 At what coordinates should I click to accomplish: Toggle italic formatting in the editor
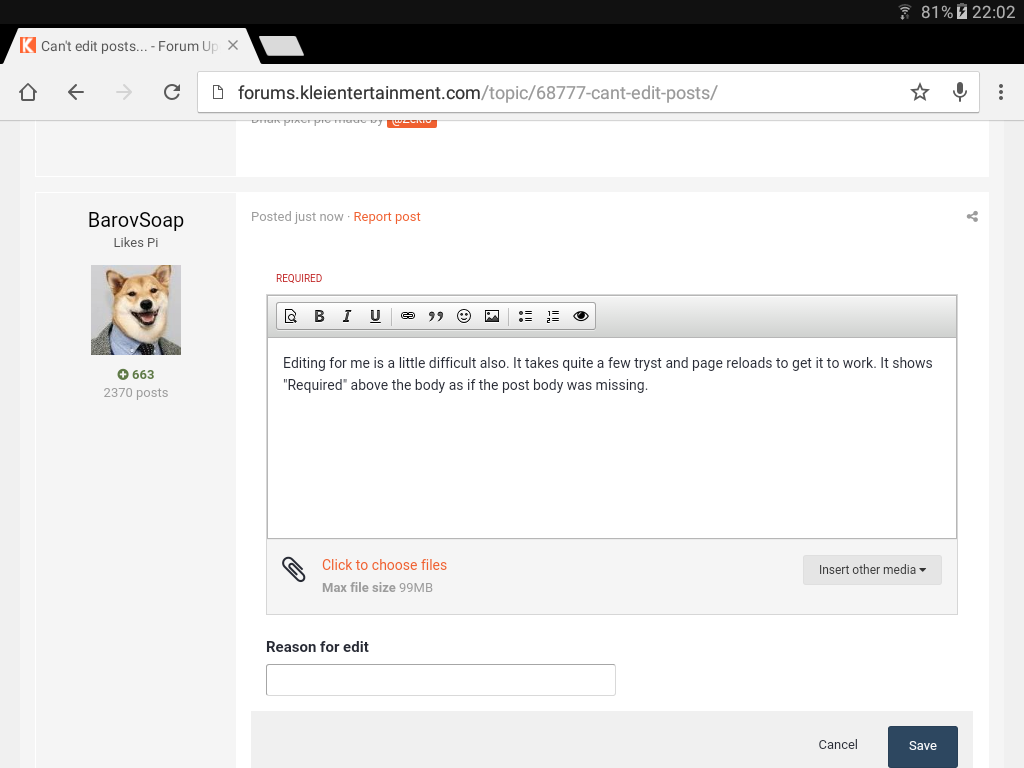[347, 316]
